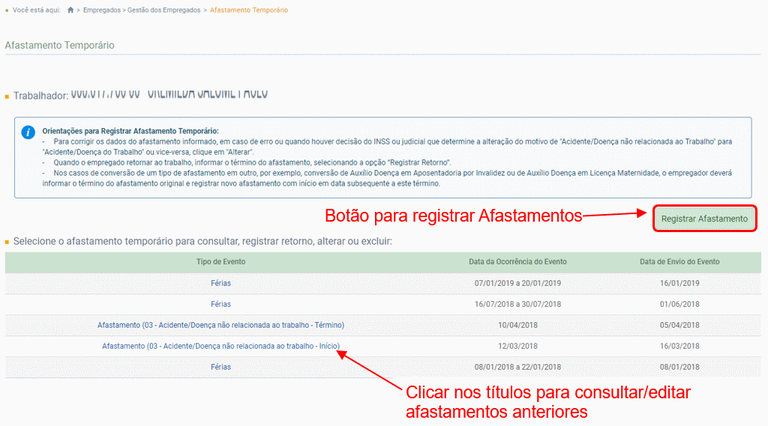
Task: Open the Afastamento 03 Início event link
Action: (x=221, y=346)
